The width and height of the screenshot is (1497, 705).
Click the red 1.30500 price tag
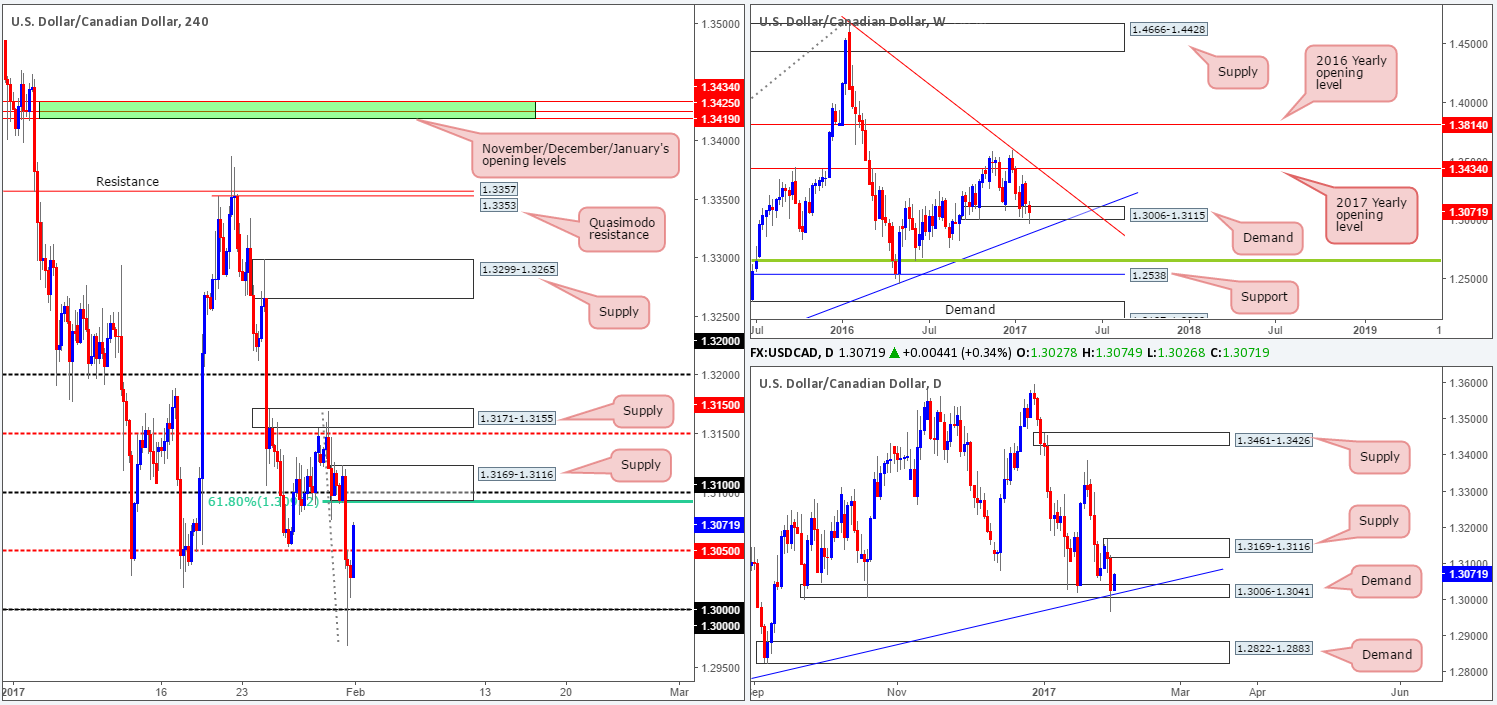coord(717,550)
